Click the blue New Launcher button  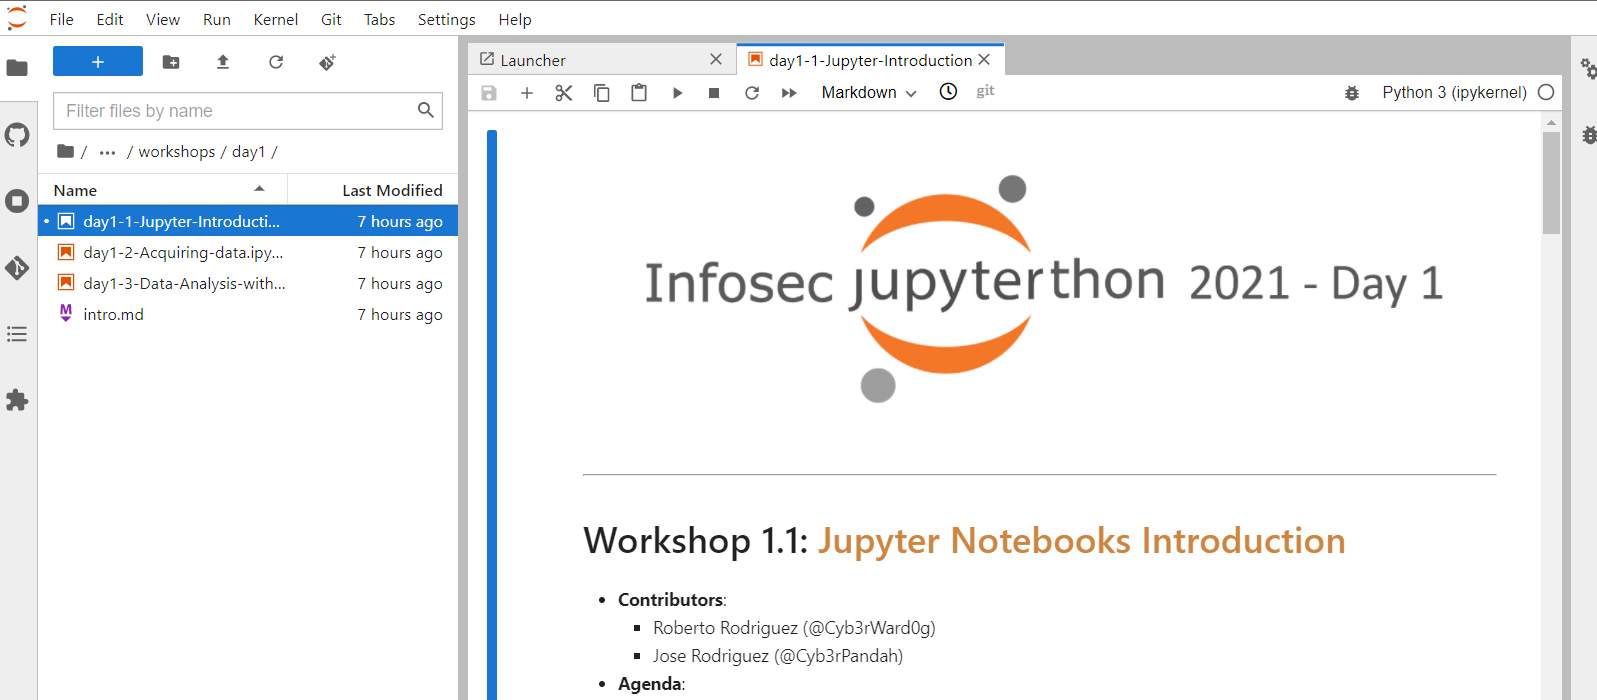[98, 61]
